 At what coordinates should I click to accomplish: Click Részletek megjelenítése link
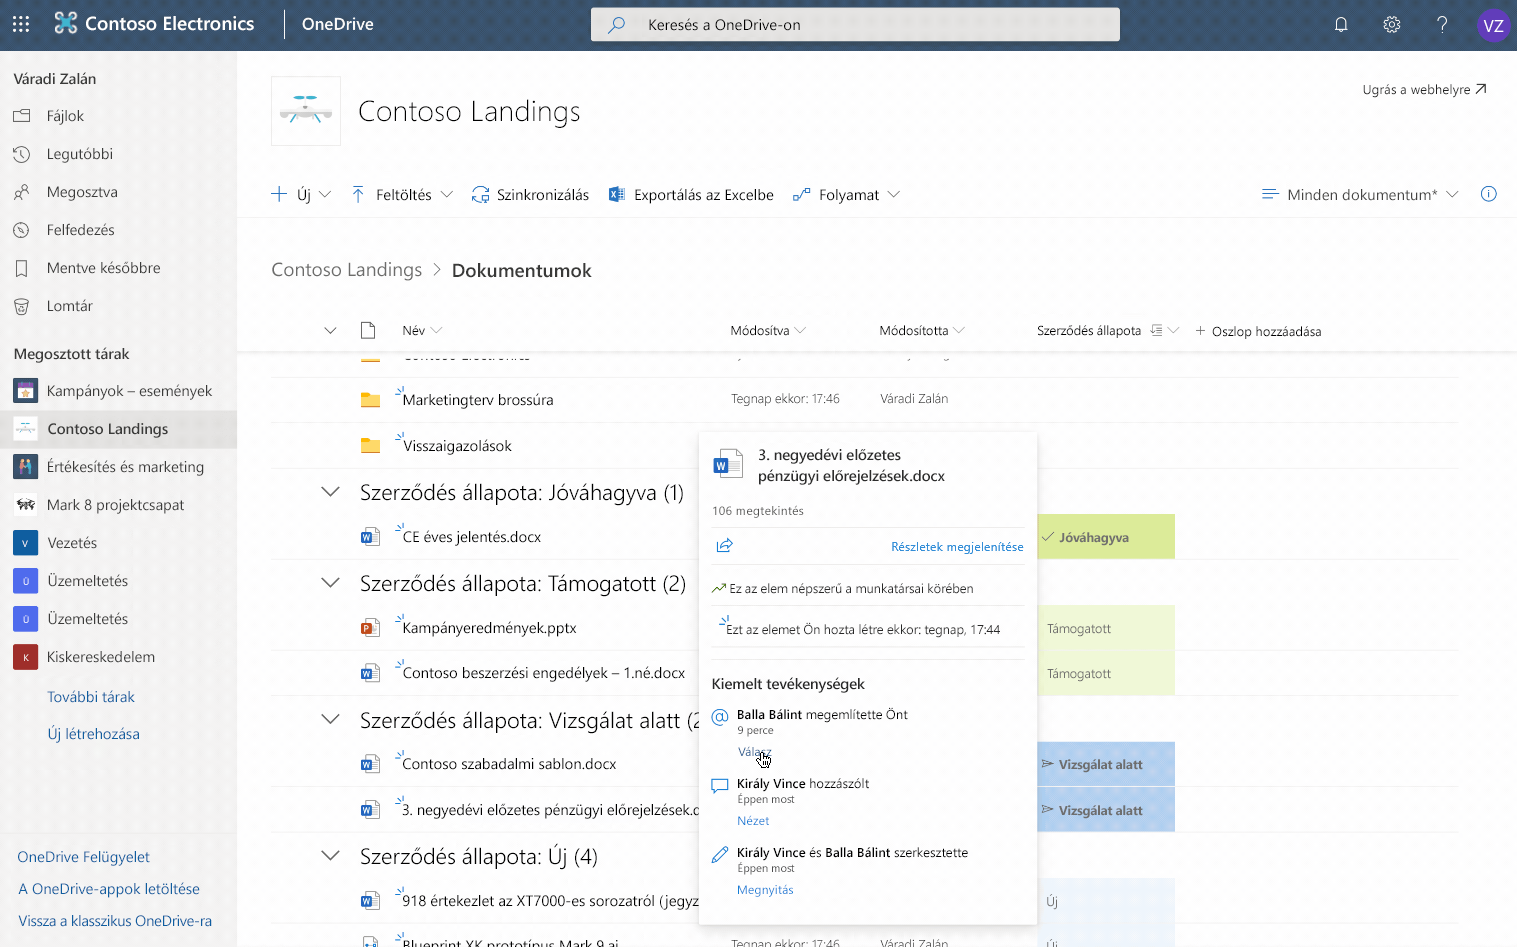tap(957, 547)
